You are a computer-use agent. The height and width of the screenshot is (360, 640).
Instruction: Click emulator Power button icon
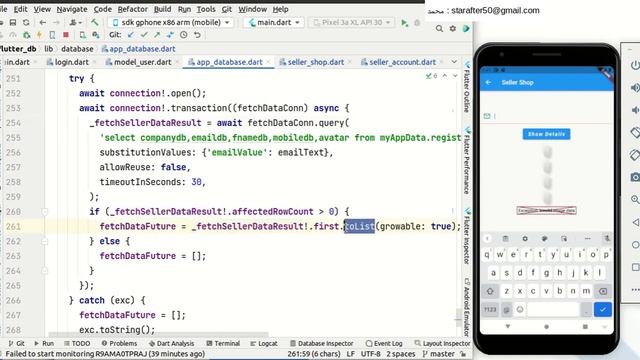635,65
